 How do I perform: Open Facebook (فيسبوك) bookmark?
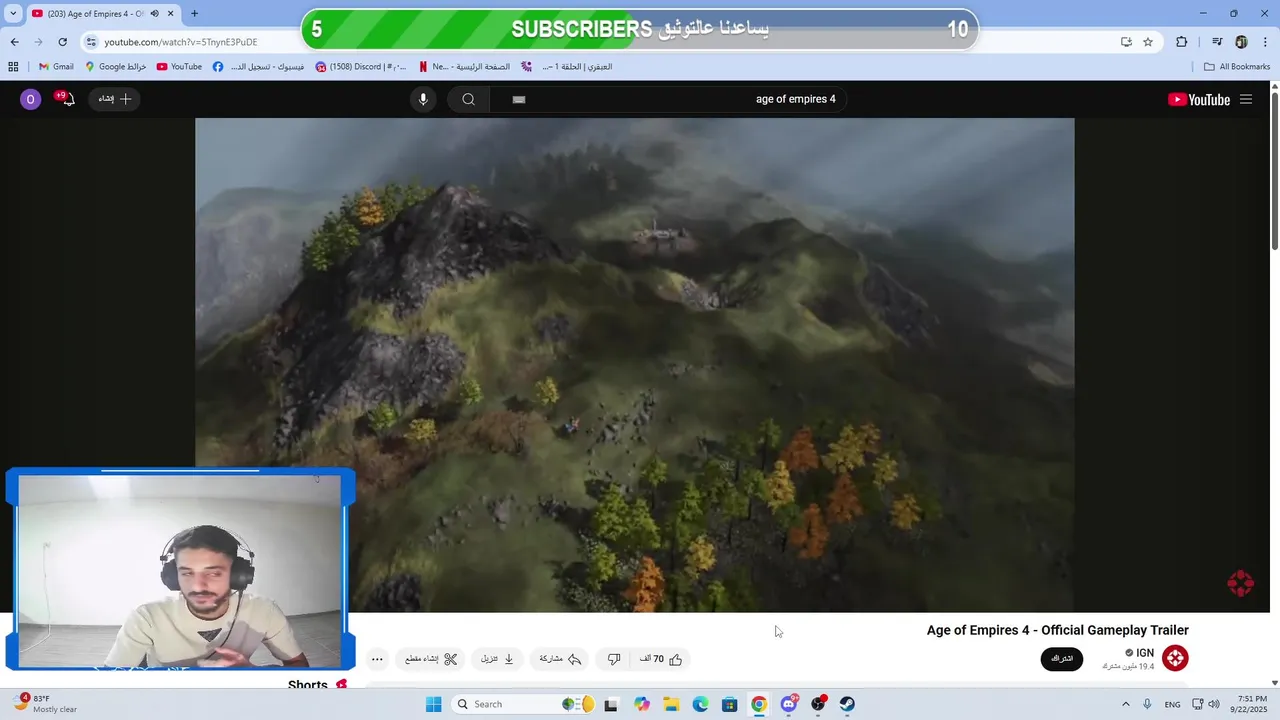(258, 67)
